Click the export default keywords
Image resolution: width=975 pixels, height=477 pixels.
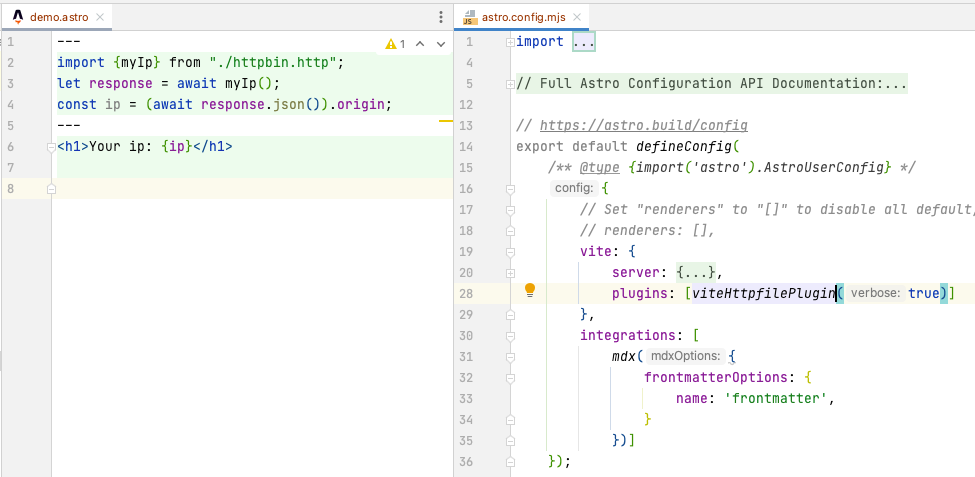pyautogui.click(x=571, y=147)
